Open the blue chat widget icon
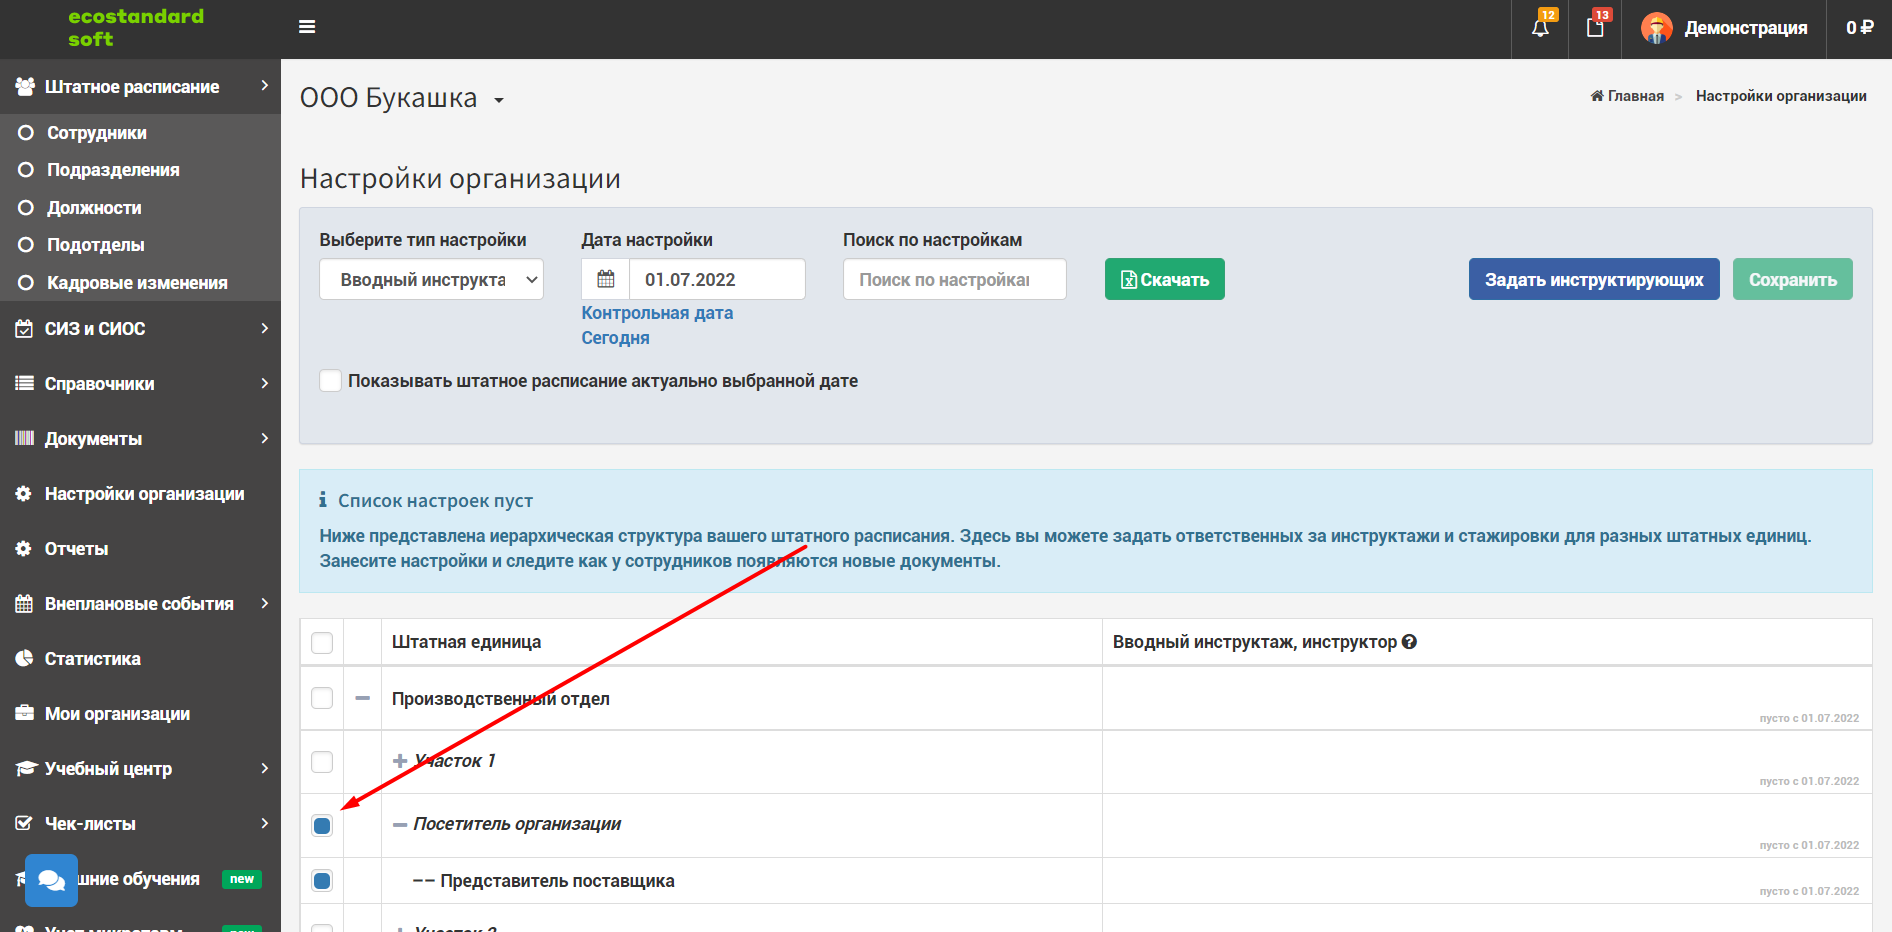Viewport: 1892px width, 932px height. coord(51,880)
